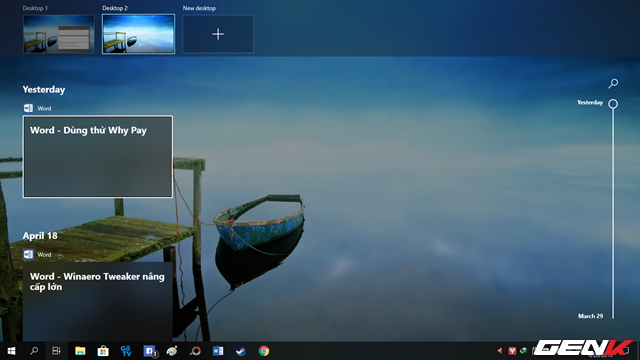Launch the Go TV taskbar app
640x360 pixels.
(x=126, y=351)
